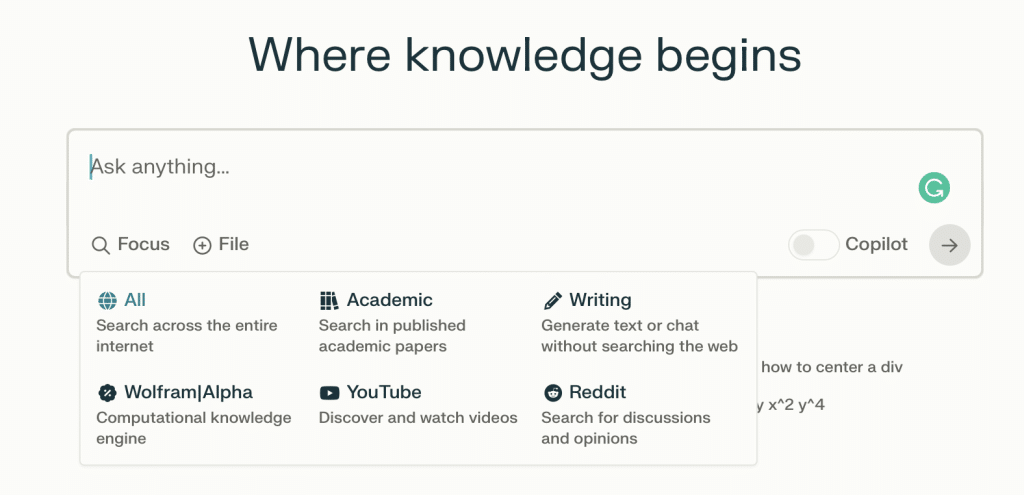Select the Reddit focus label
This screenshot has height=495, width=1024.
coord(598,392)
